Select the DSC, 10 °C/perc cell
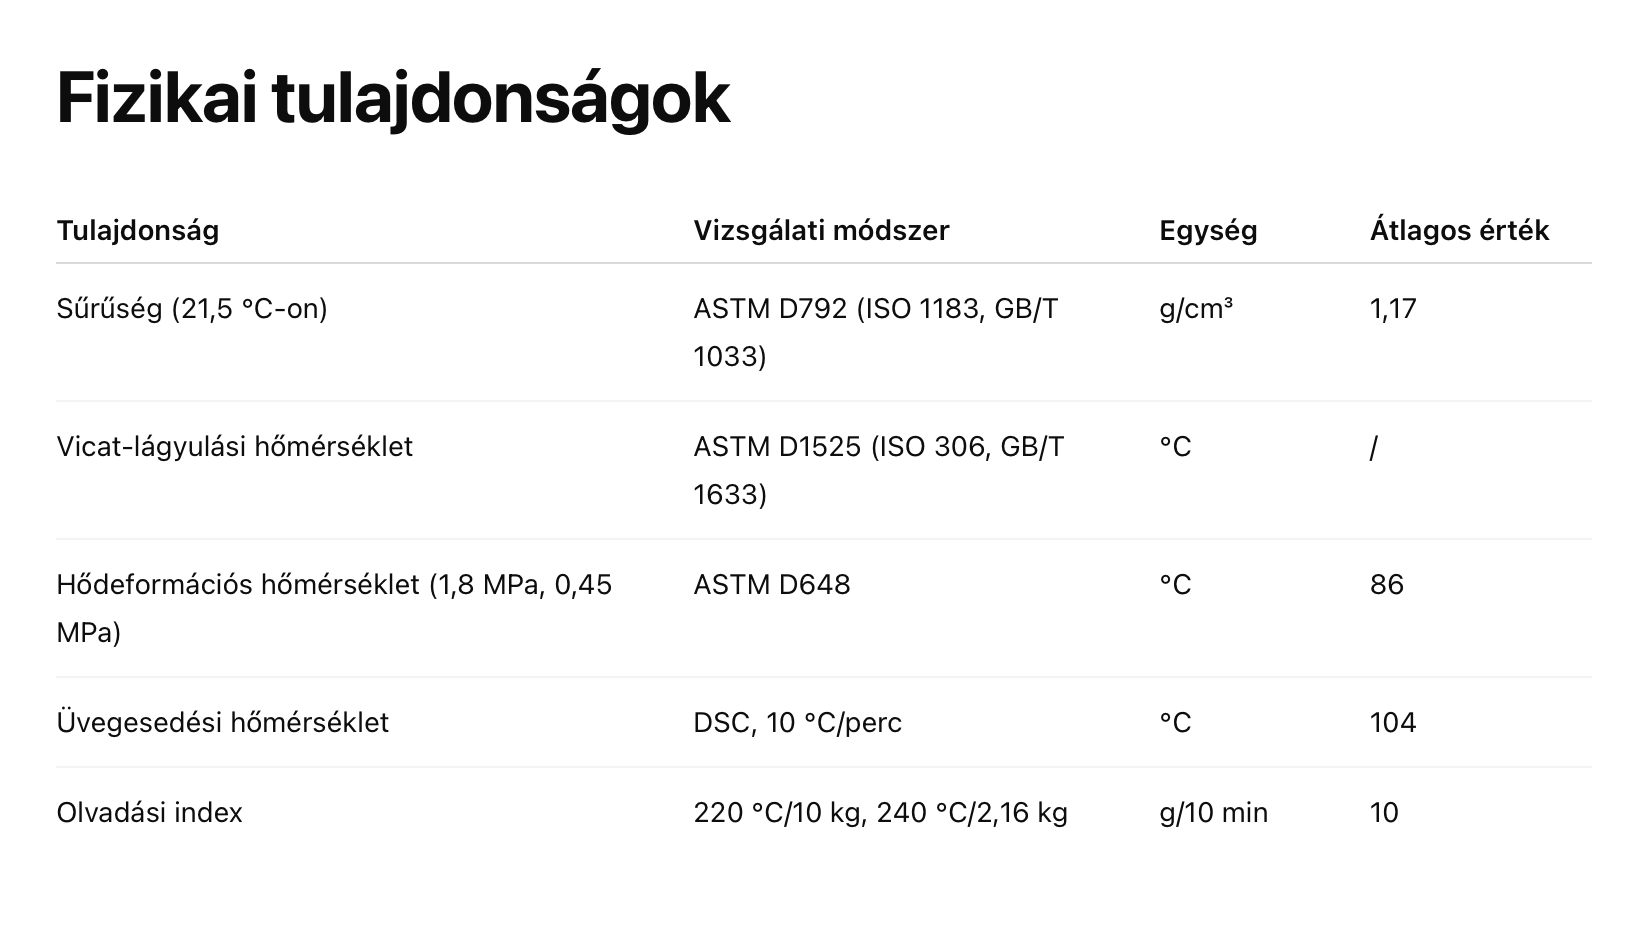This screenshot has height=926, width=1638. pyautogui.click(x=798, y=722)
